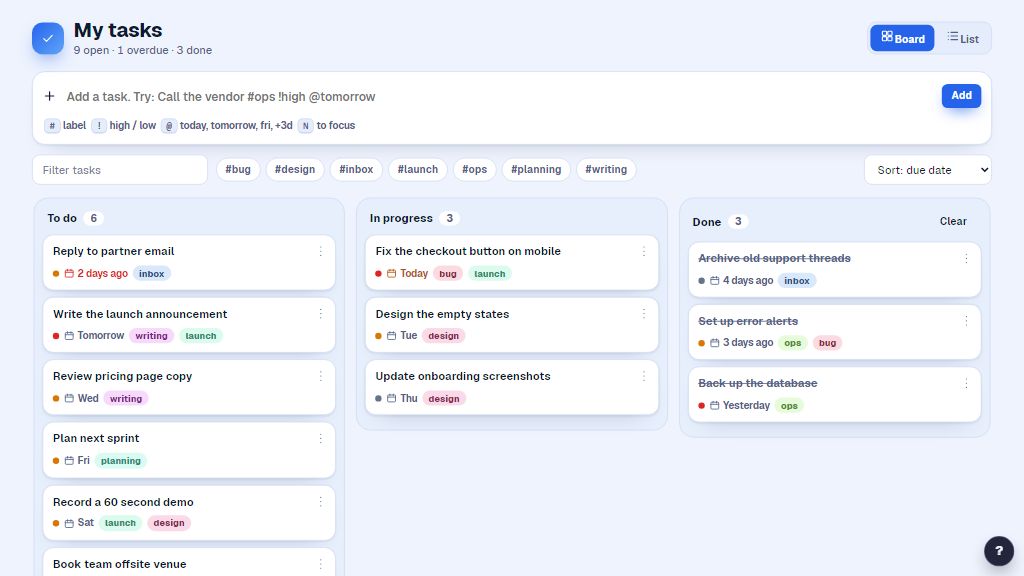The height and width of the screenshot is (576, 1024).
Task: Open Update onboarding screenshots task
Action: pyautogui.click(x=463, y=376)
